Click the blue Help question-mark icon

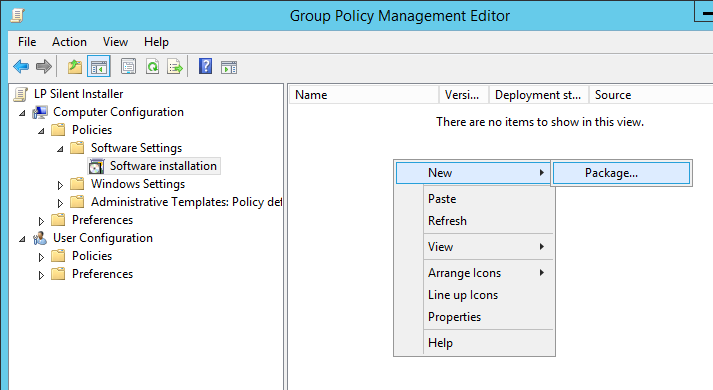(x=205, y=66)
